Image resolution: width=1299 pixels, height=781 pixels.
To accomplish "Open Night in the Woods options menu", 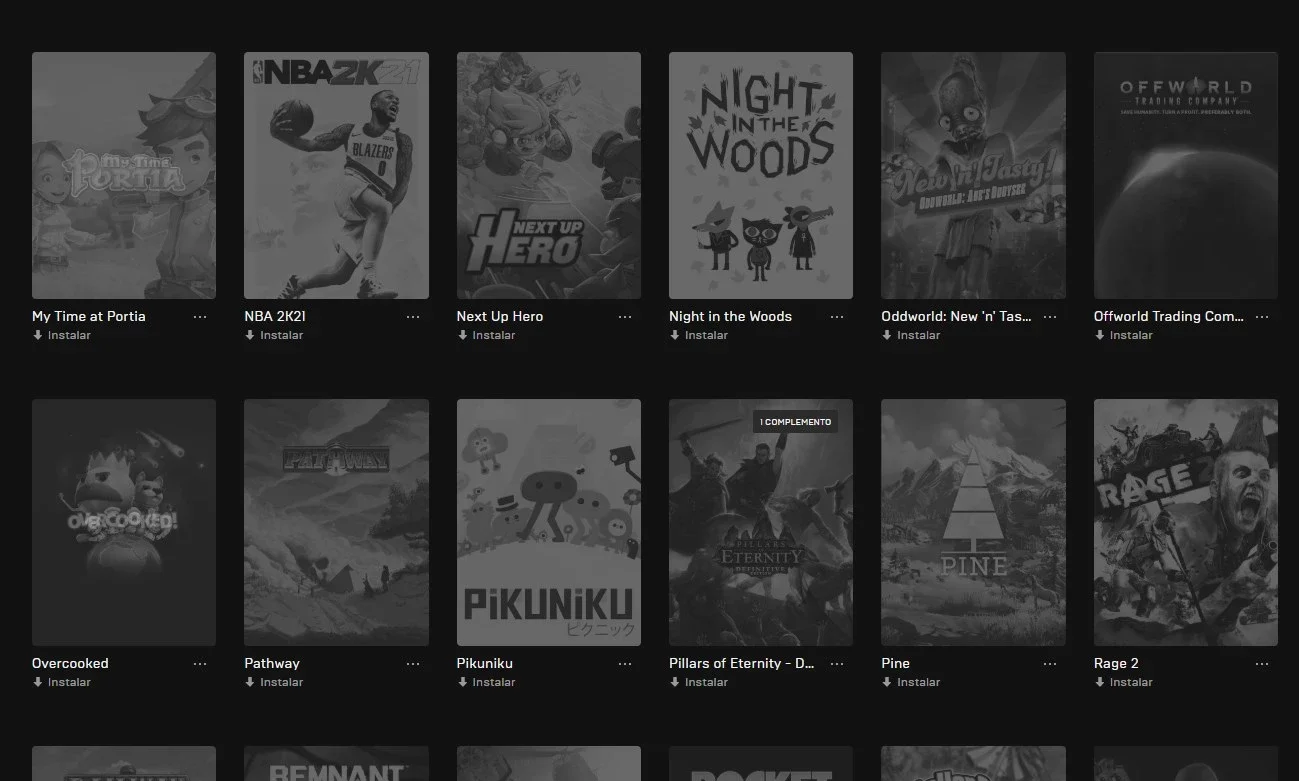I will tap(837, 317).
